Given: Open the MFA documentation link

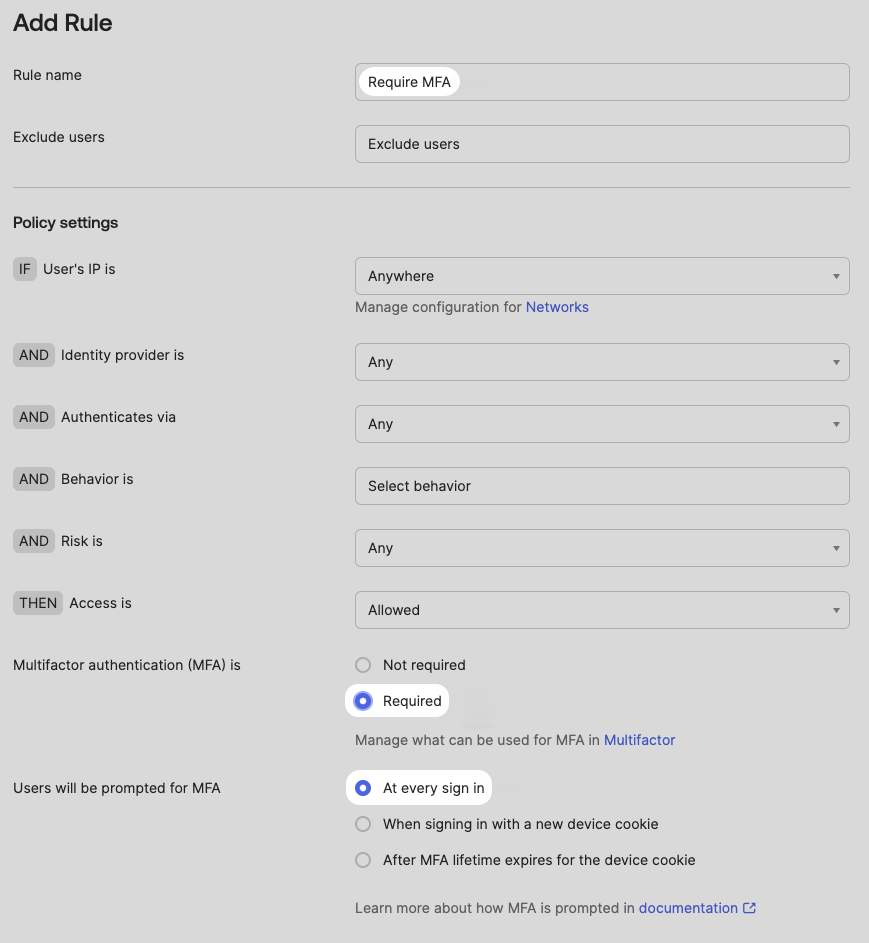Looking at the screenshot, I should click(688, 908).
